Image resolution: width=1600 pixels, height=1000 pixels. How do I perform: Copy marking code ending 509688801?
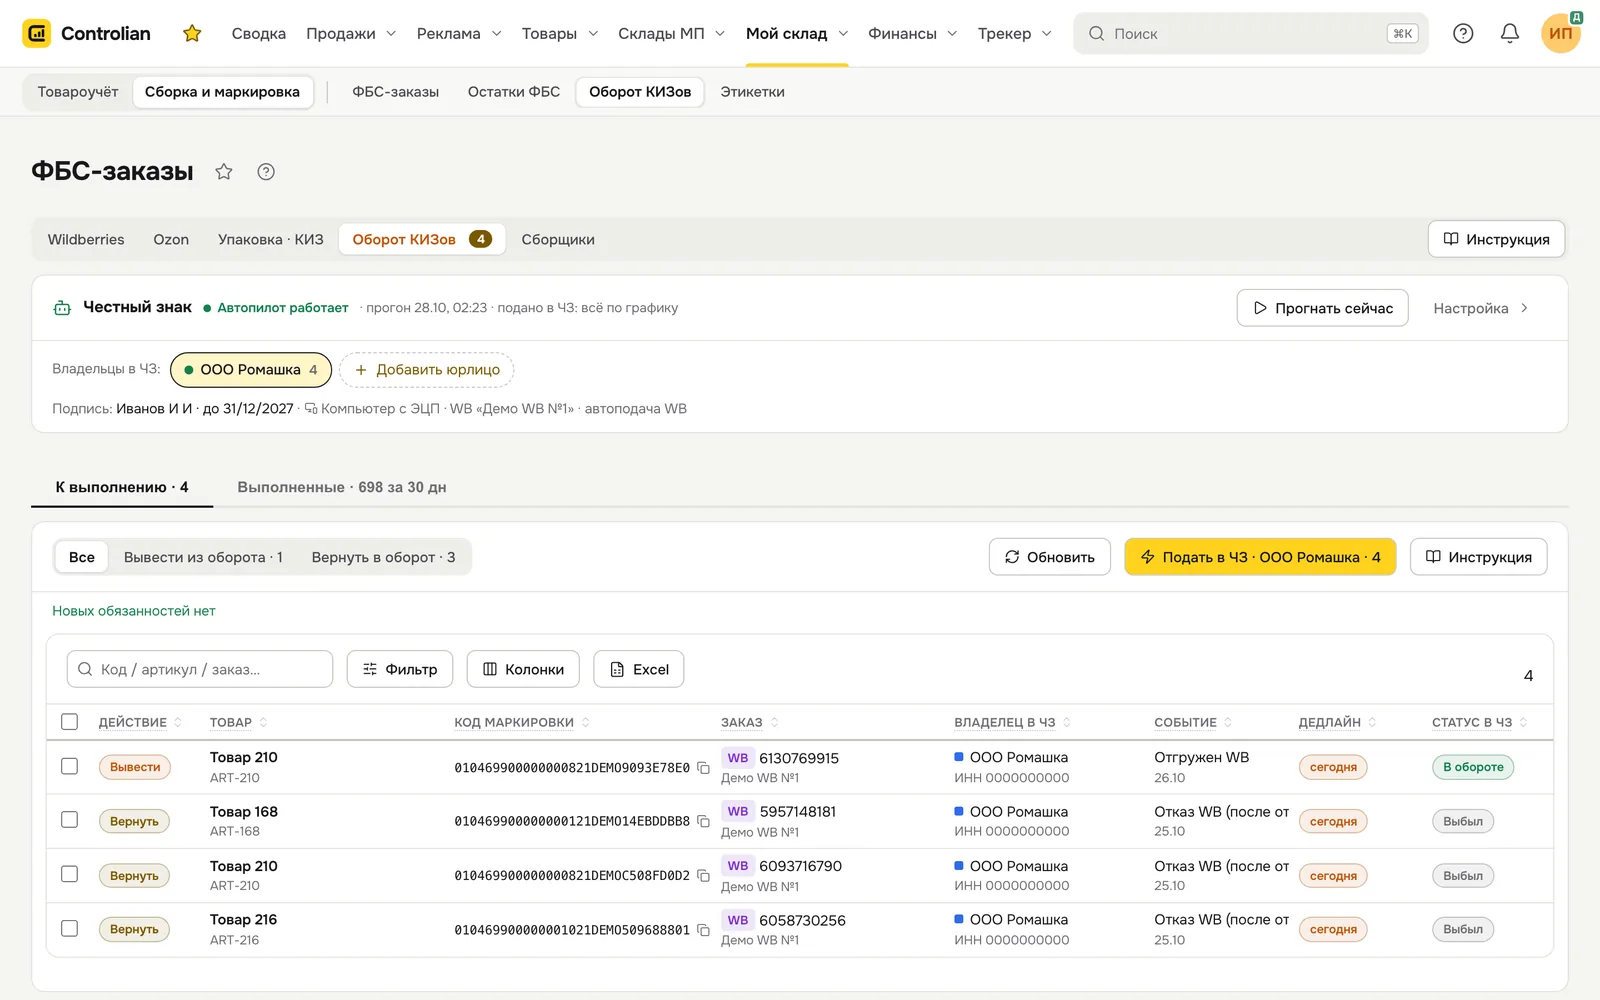(x=703, y=930)
